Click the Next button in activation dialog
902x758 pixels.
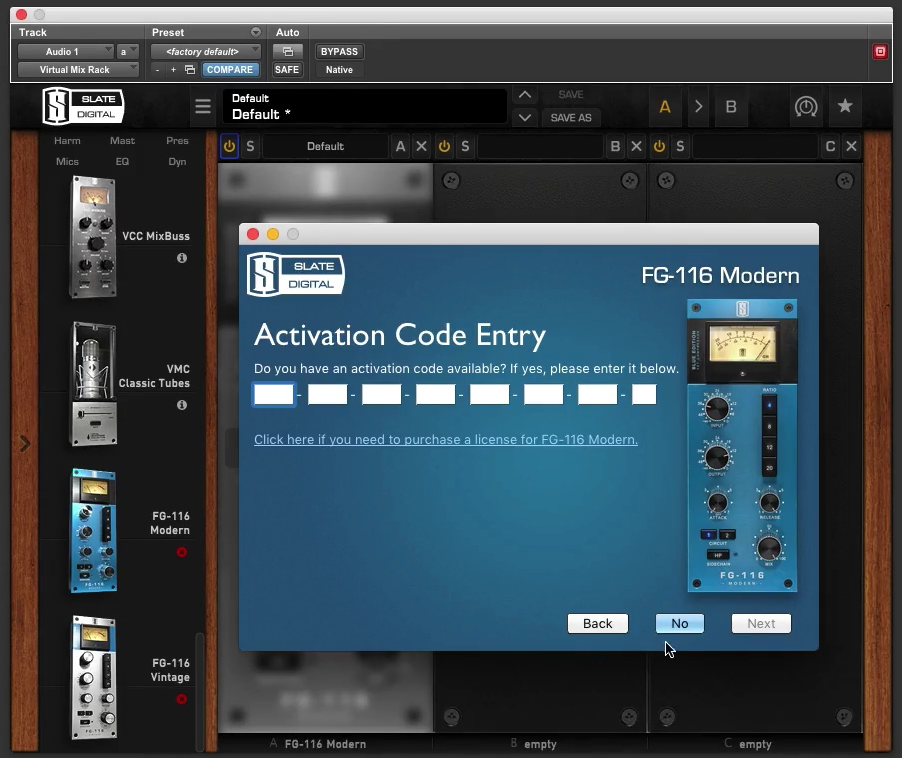click(761, 623)
